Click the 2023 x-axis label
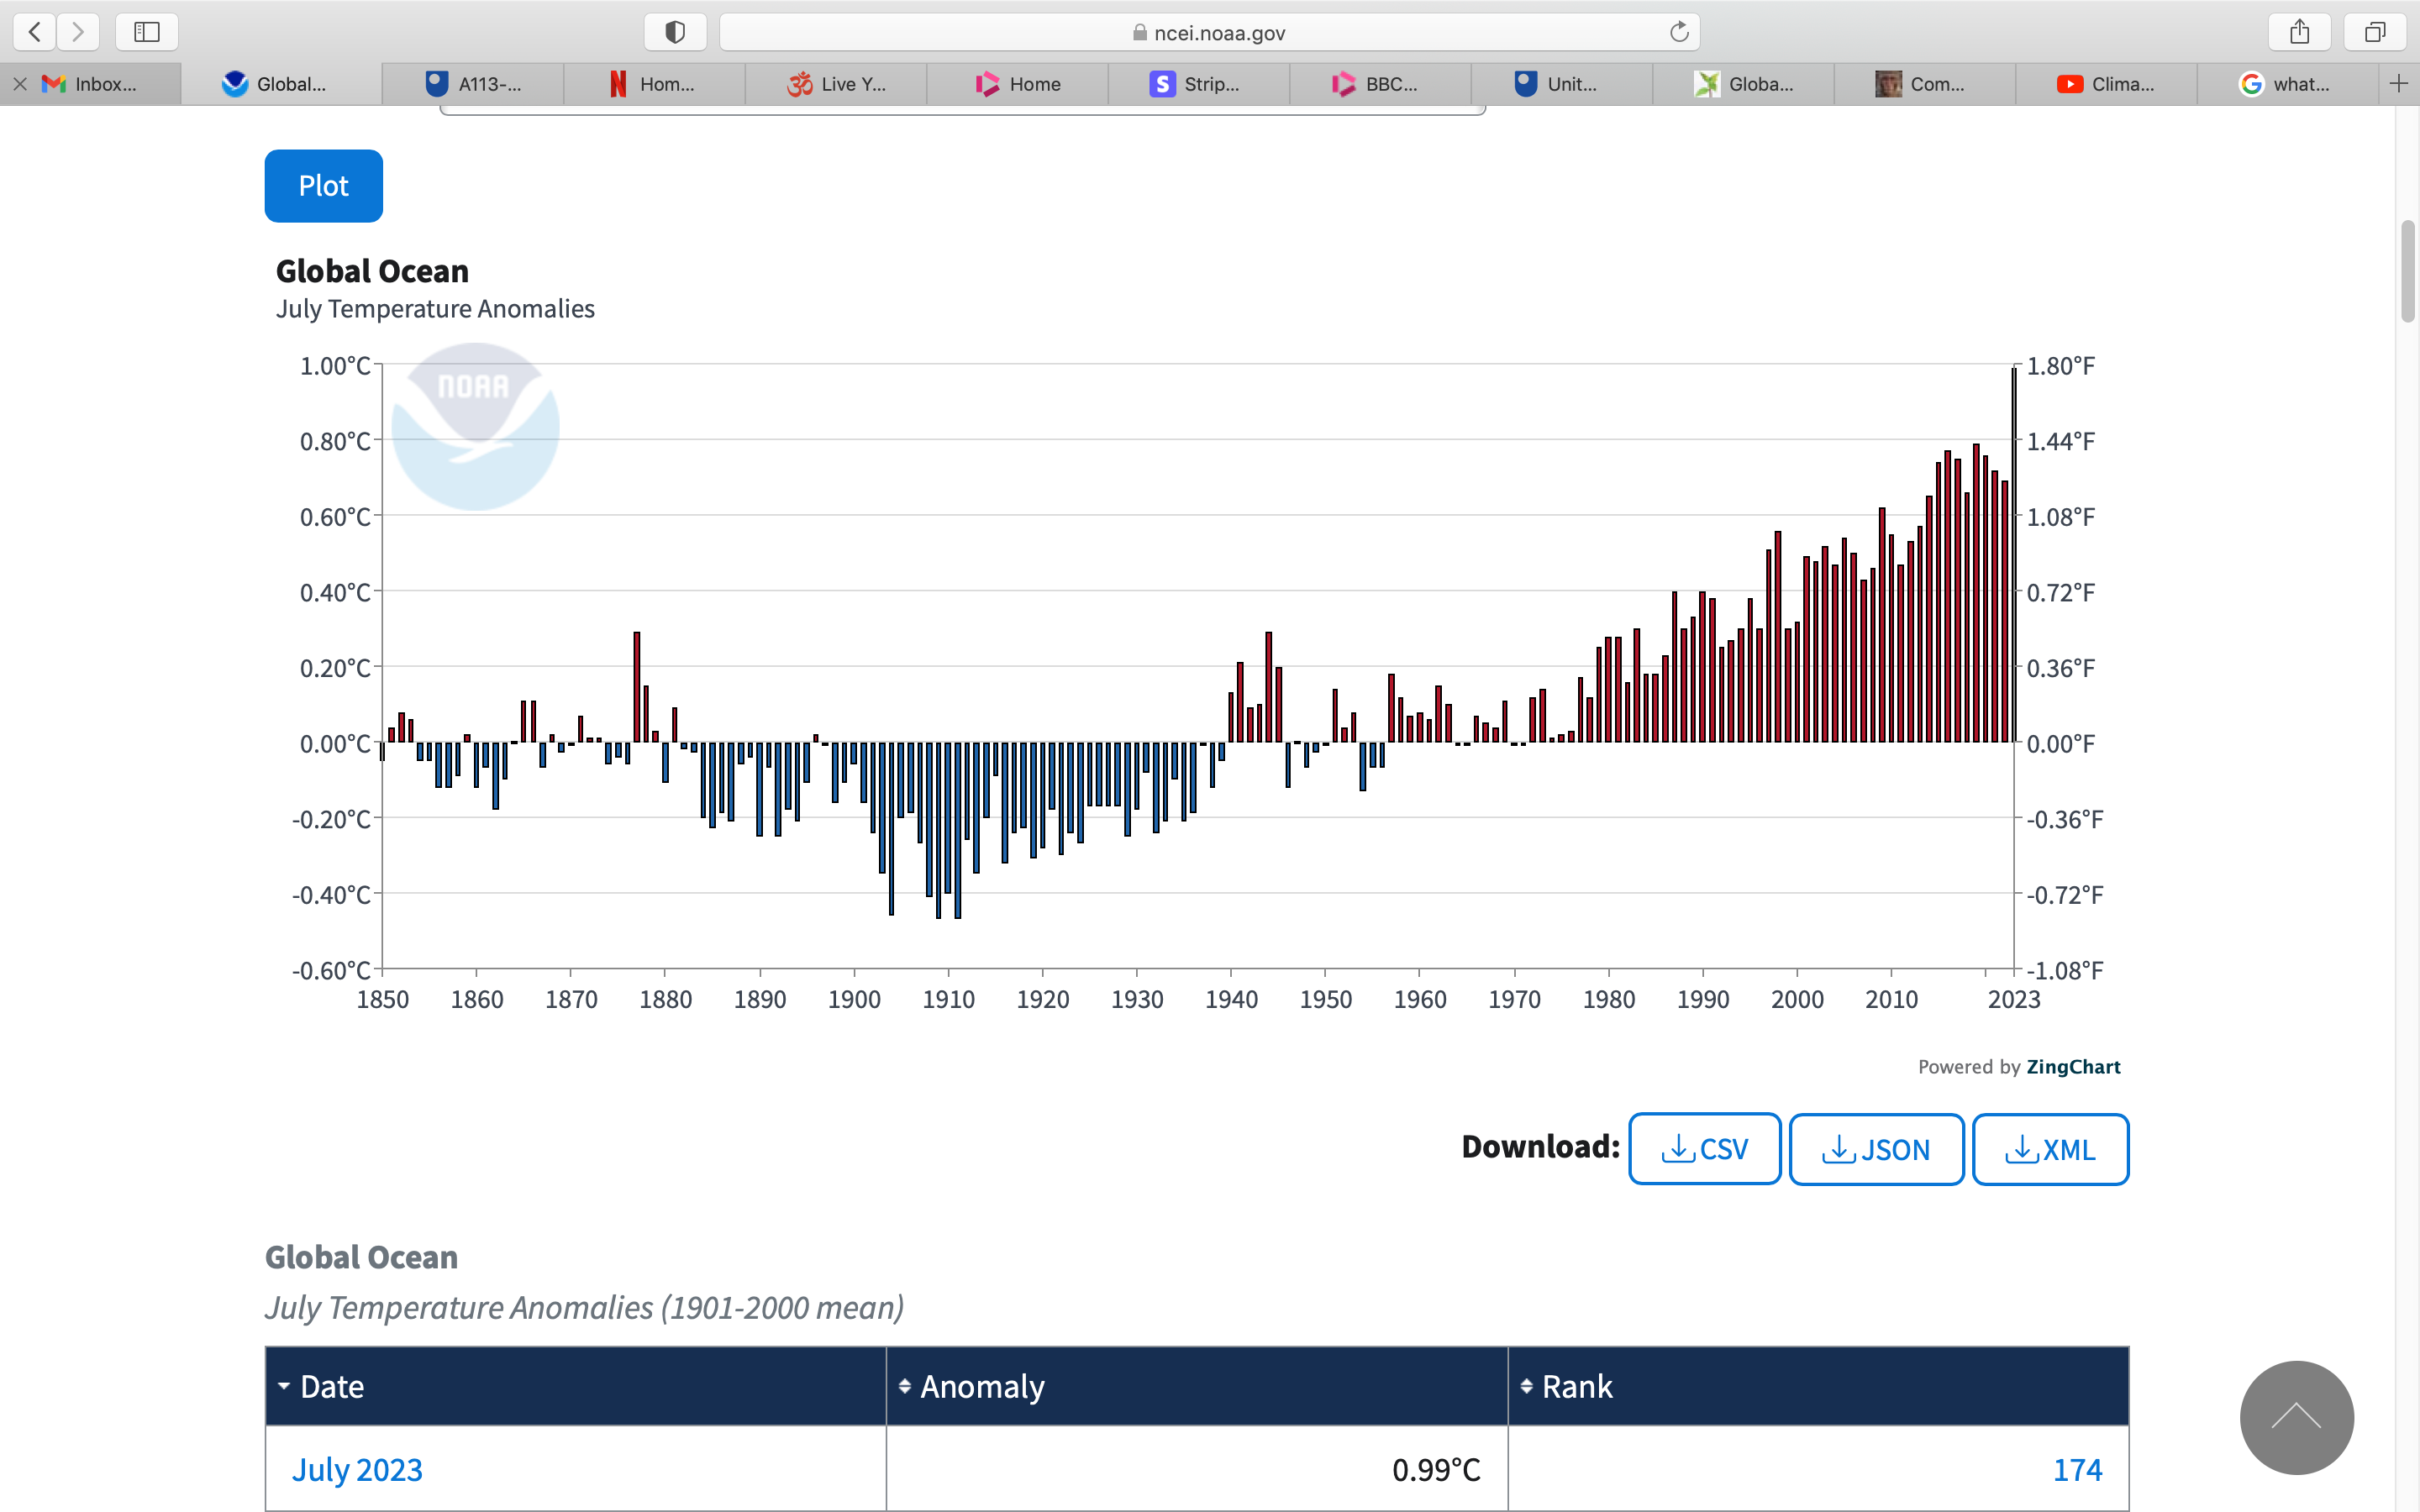 coord(2013,999)
